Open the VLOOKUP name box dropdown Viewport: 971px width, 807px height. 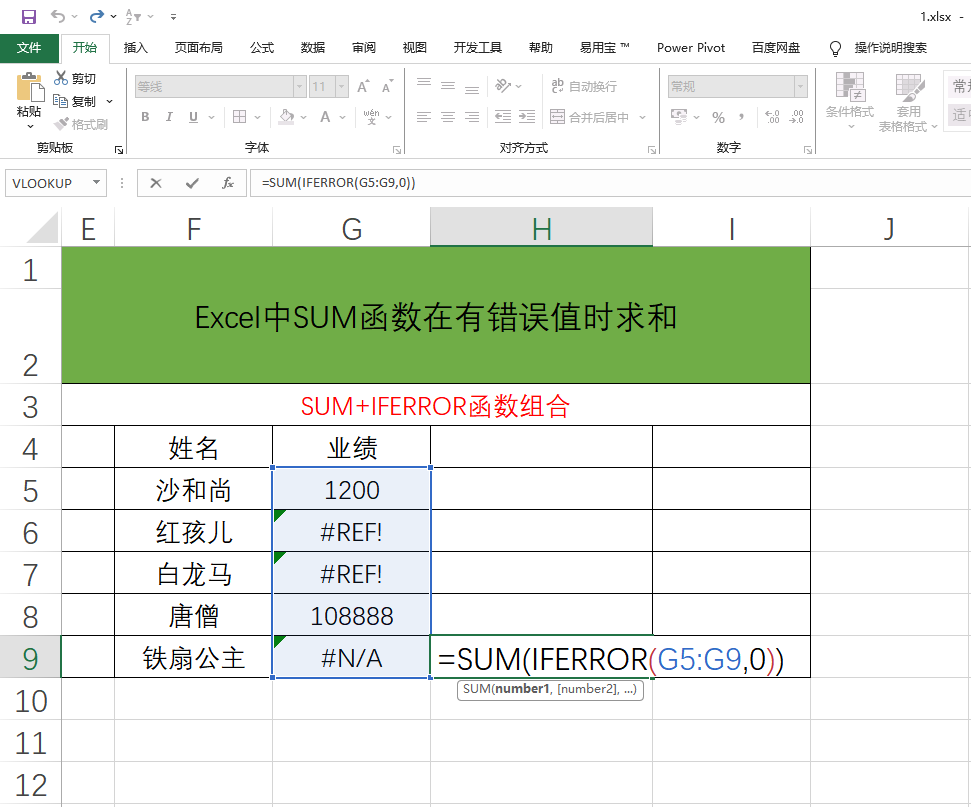(x=97, y=182)
